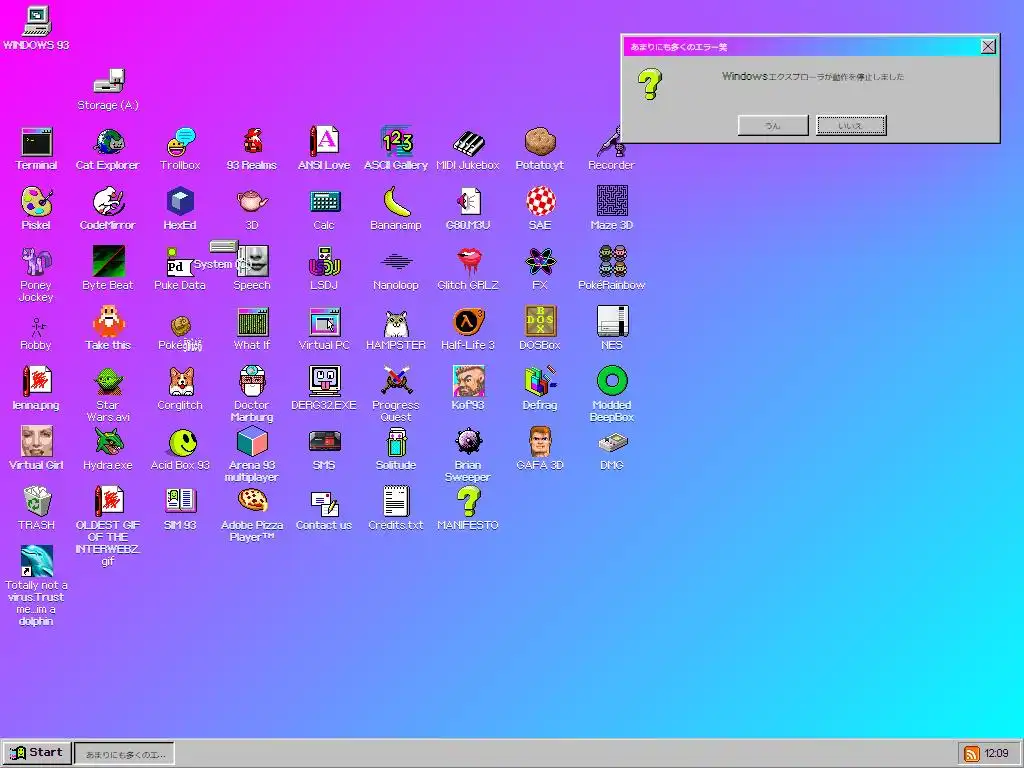This screenshot has height=768, width=1024.
Task: Launch the Solitude icon
Action: 396,443
